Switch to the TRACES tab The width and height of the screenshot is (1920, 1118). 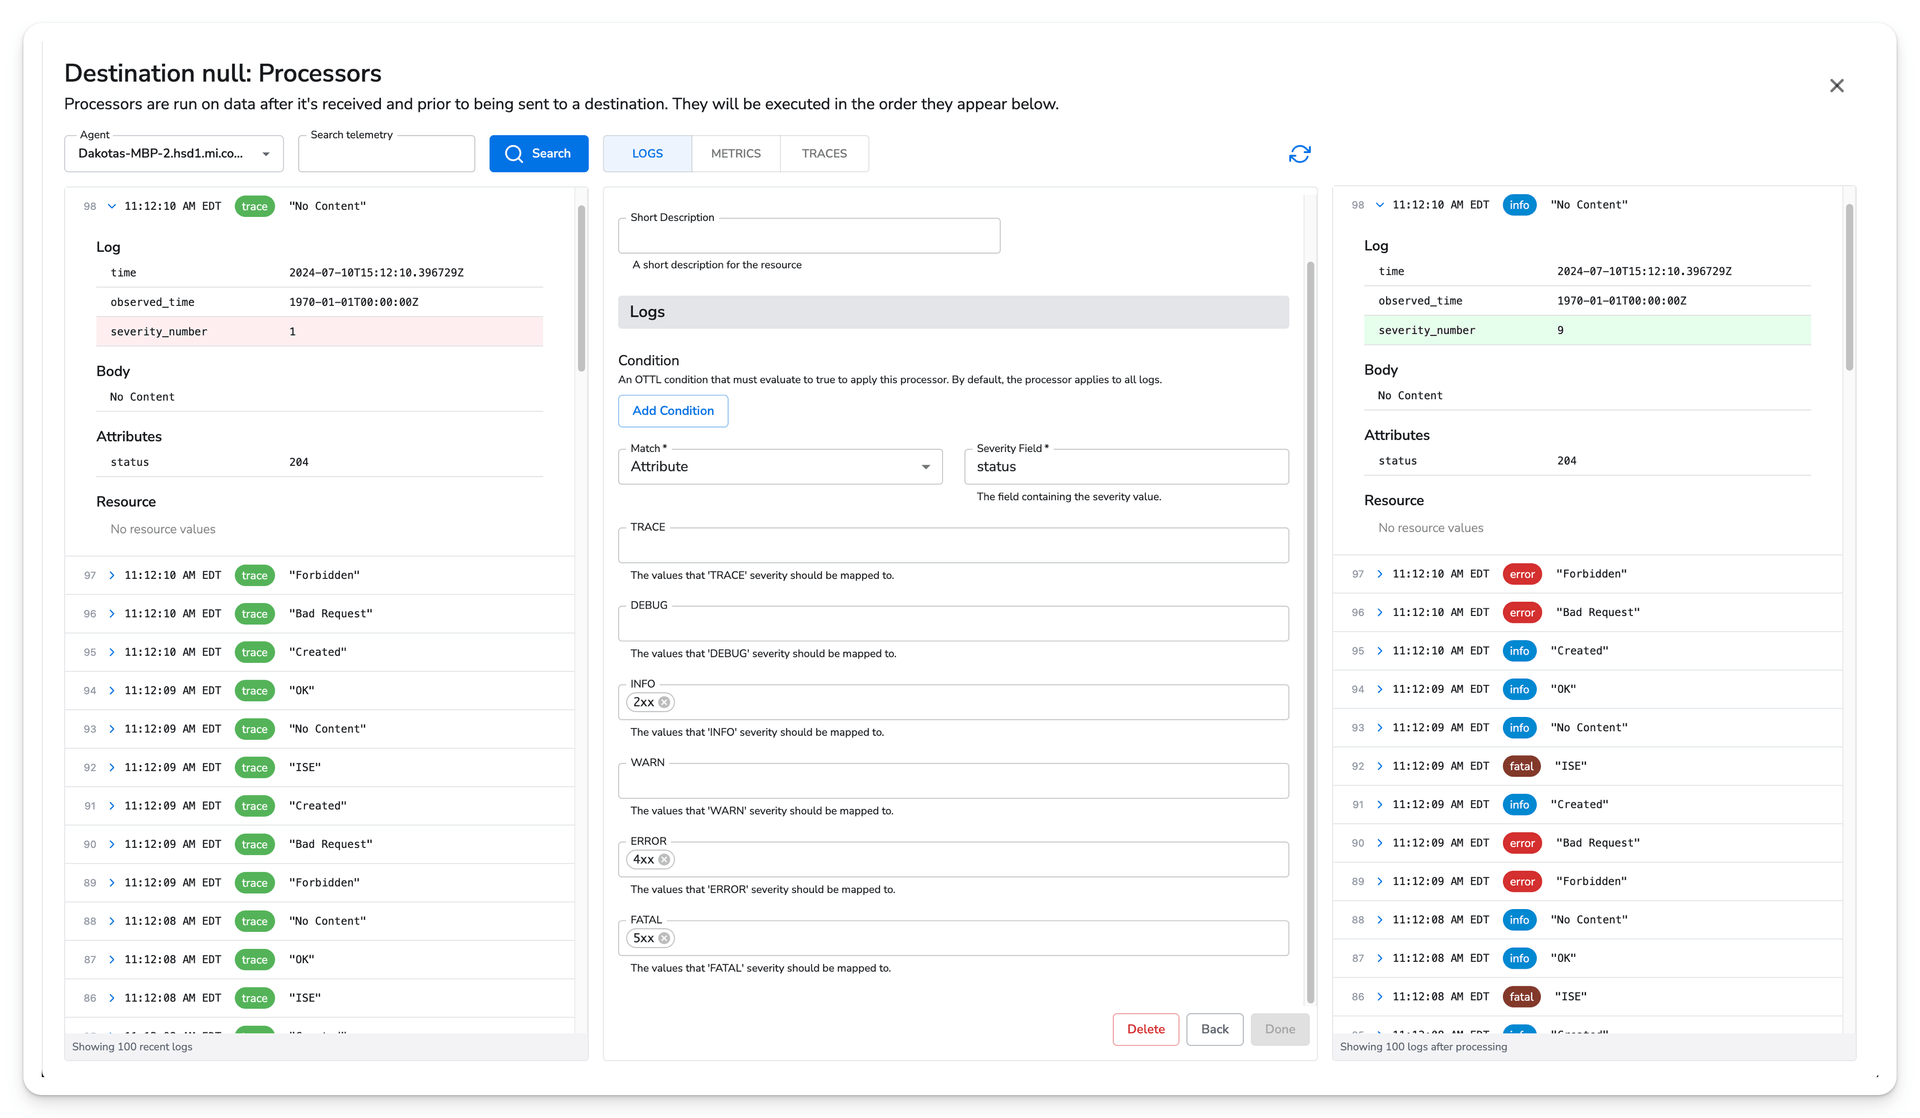[x=824, y=153]
